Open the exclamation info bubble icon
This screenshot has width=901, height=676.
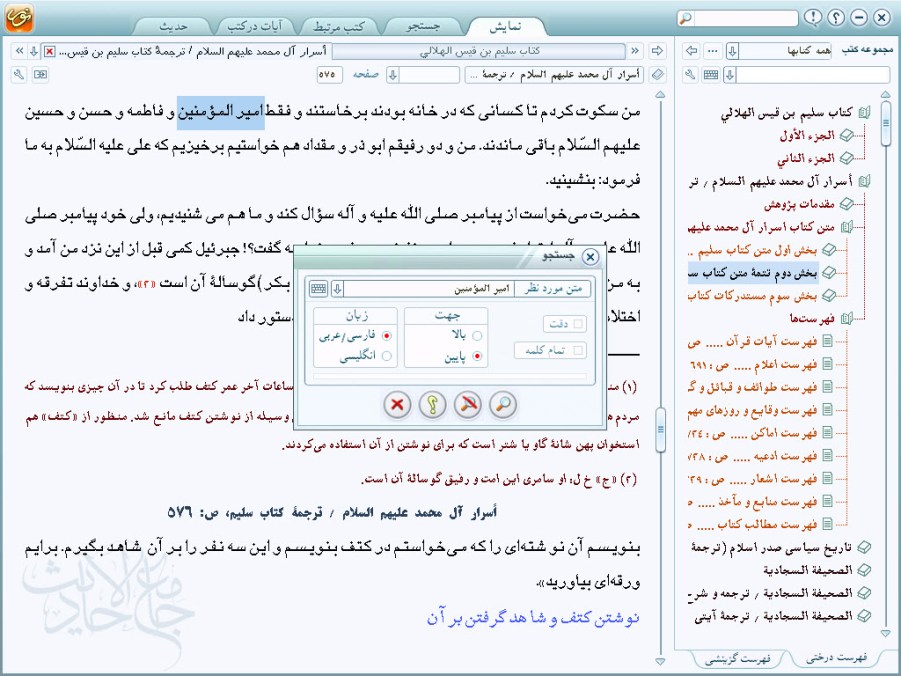(x=813, y=17)
